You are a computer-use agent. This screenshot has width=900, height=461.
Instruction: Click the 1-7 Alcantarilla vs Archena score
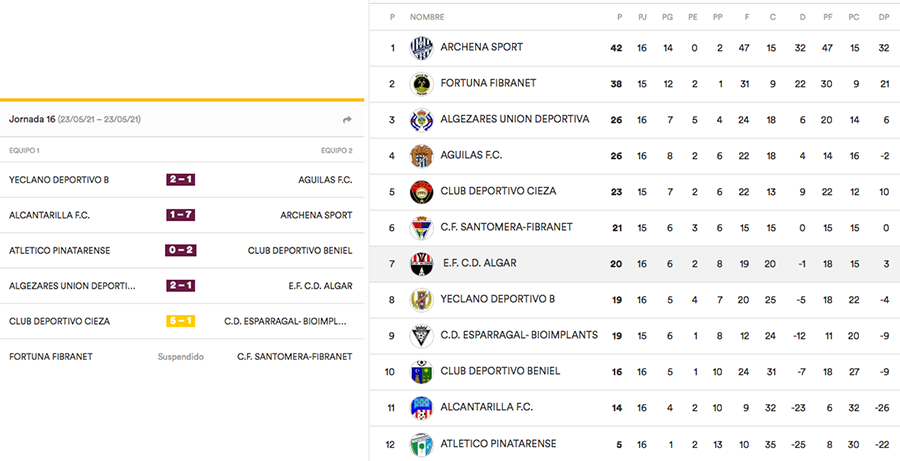point(181,215)
